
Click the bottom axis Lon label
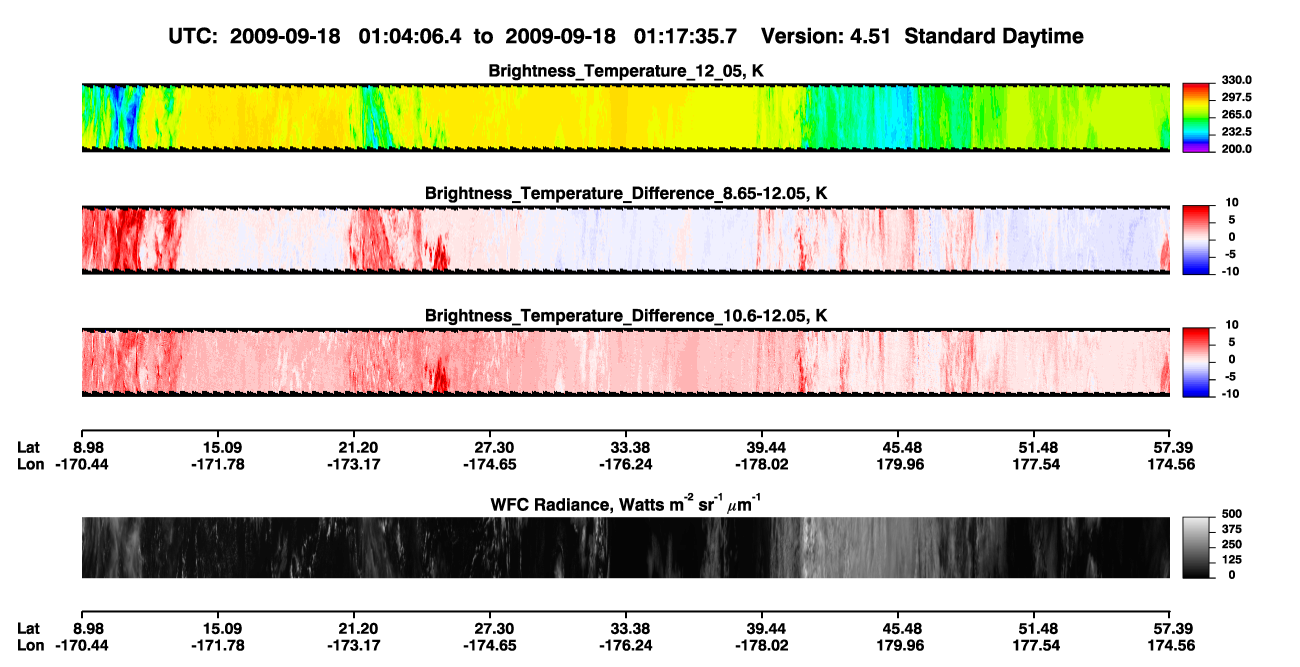pyautogui.click(x=30, y=646)
